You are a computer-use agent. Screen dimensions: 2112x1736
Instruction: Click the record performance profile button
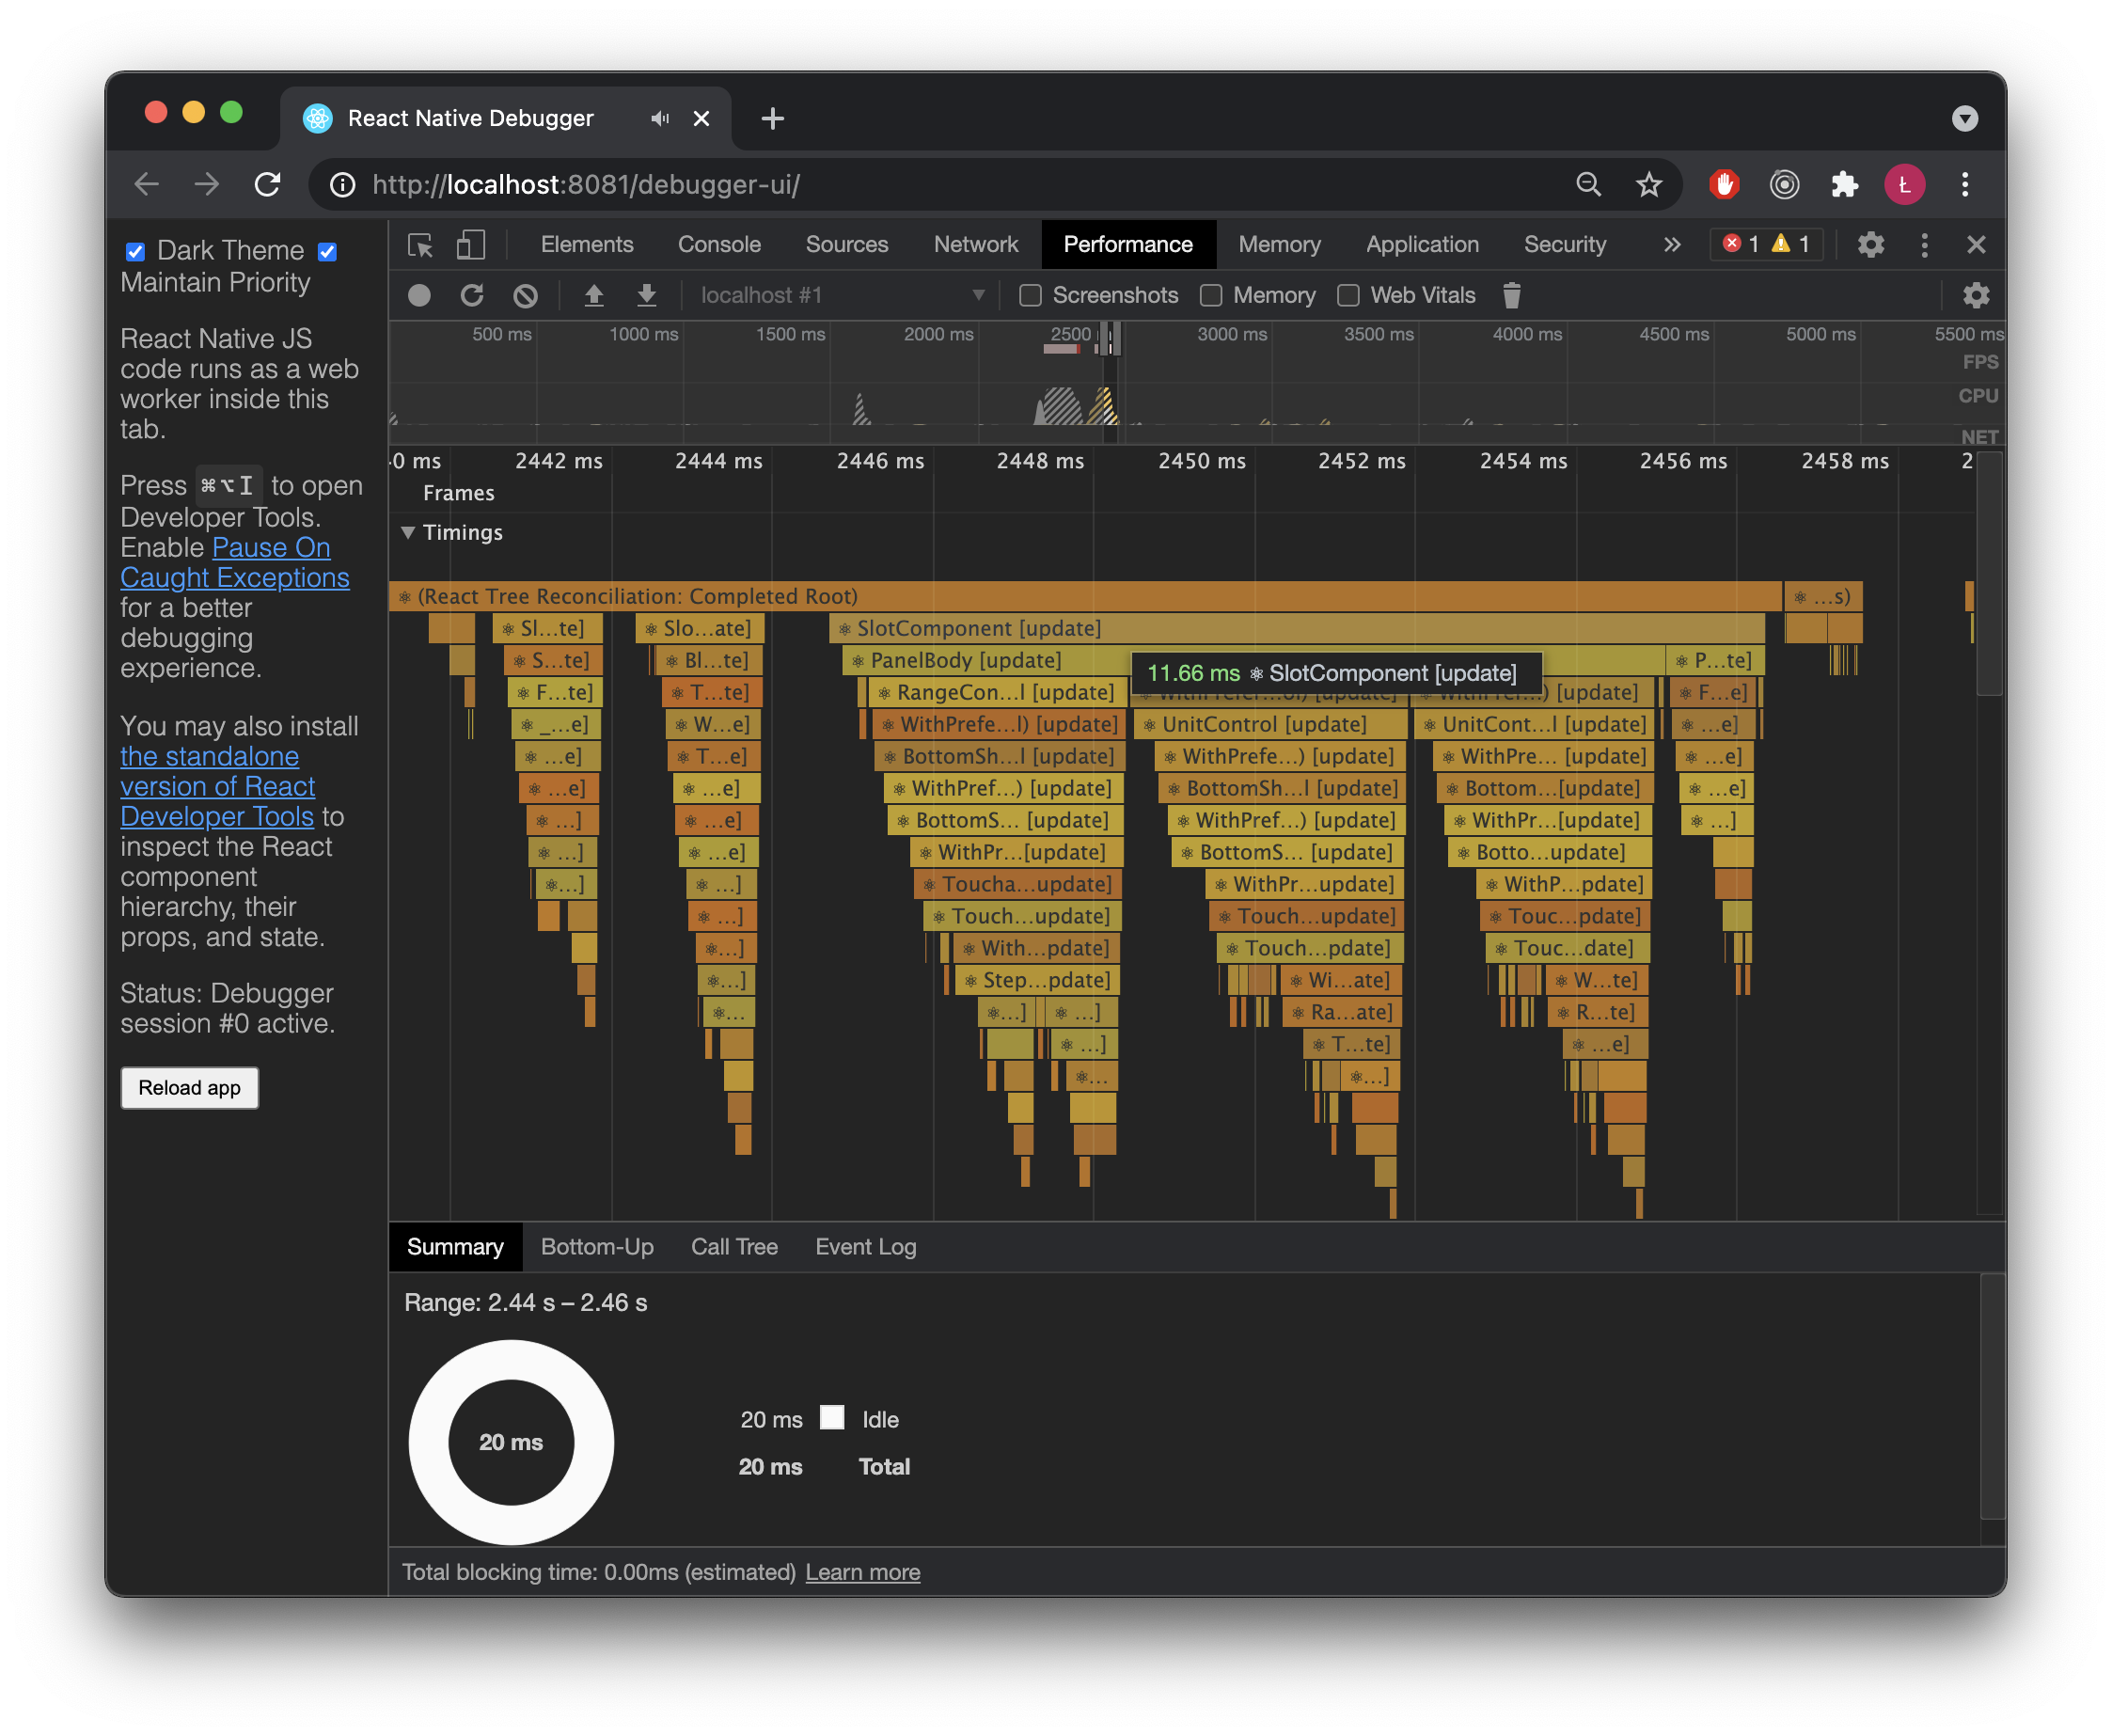tap(419, 296)
